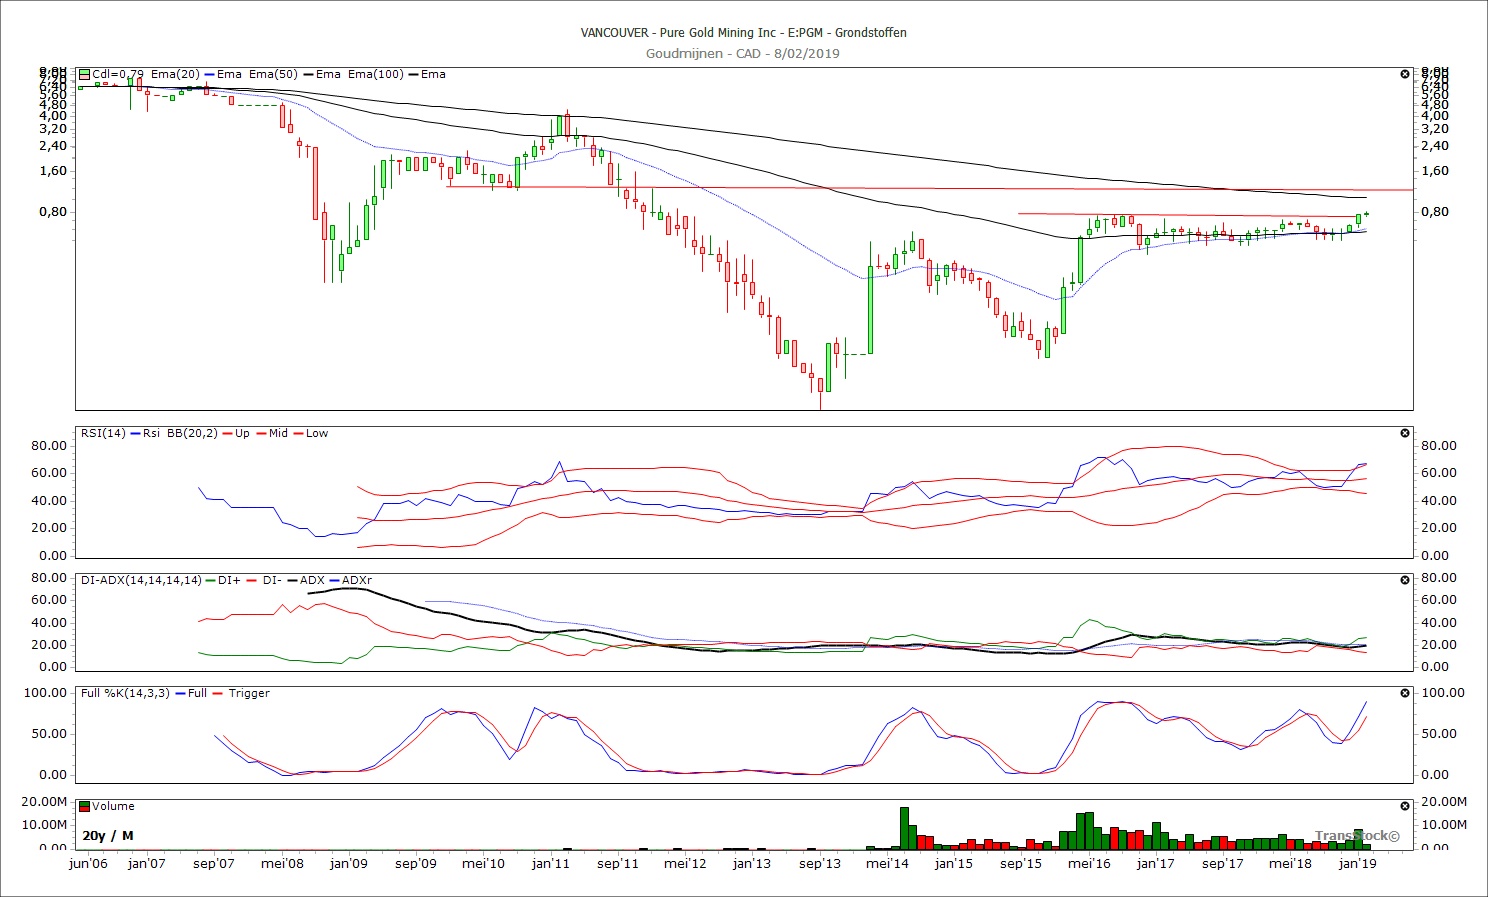Close the Volume panel
This screenshot has height=897, width=1488.
click(1405, 806)
